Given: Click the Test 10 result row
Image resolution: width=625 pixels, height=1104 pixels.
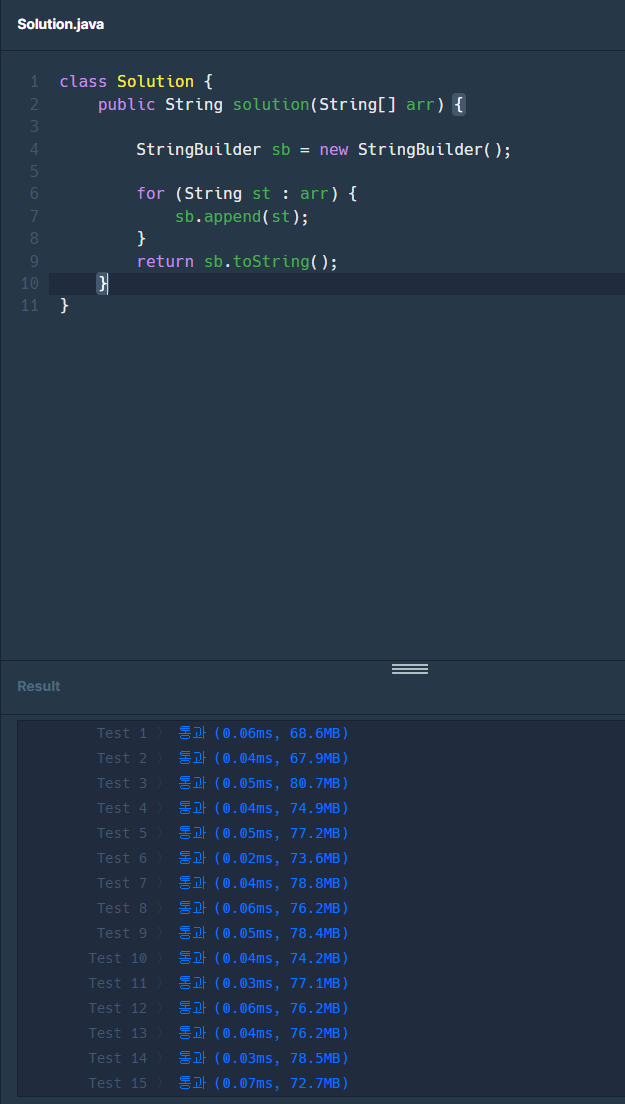Looking at the screenshot, I should [219, 958].
